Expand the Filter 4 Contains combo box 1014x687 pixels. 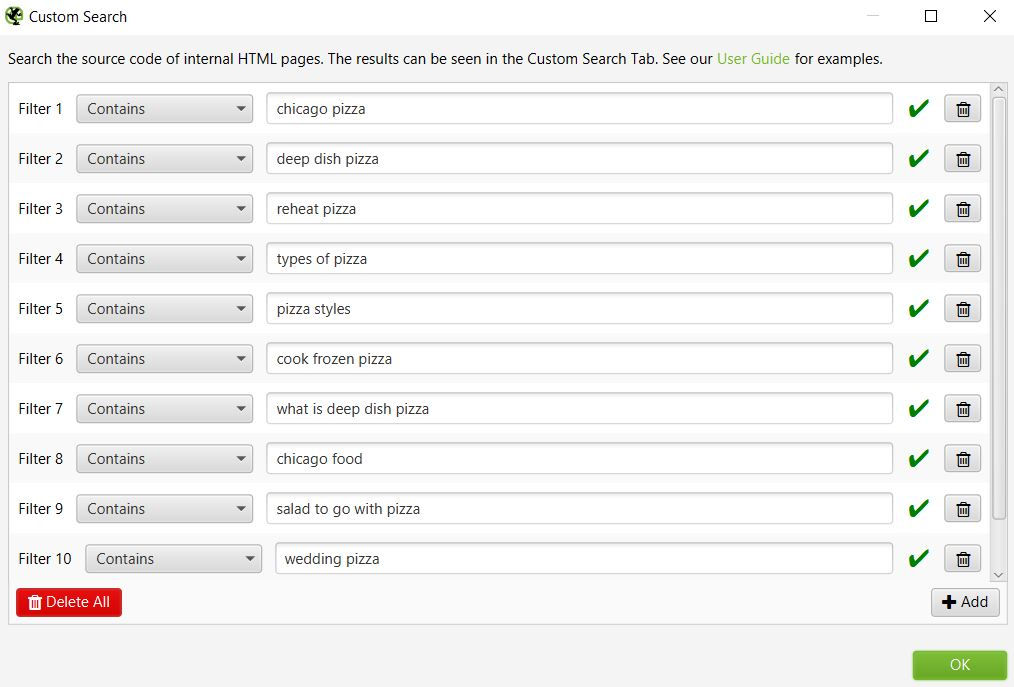164,259
